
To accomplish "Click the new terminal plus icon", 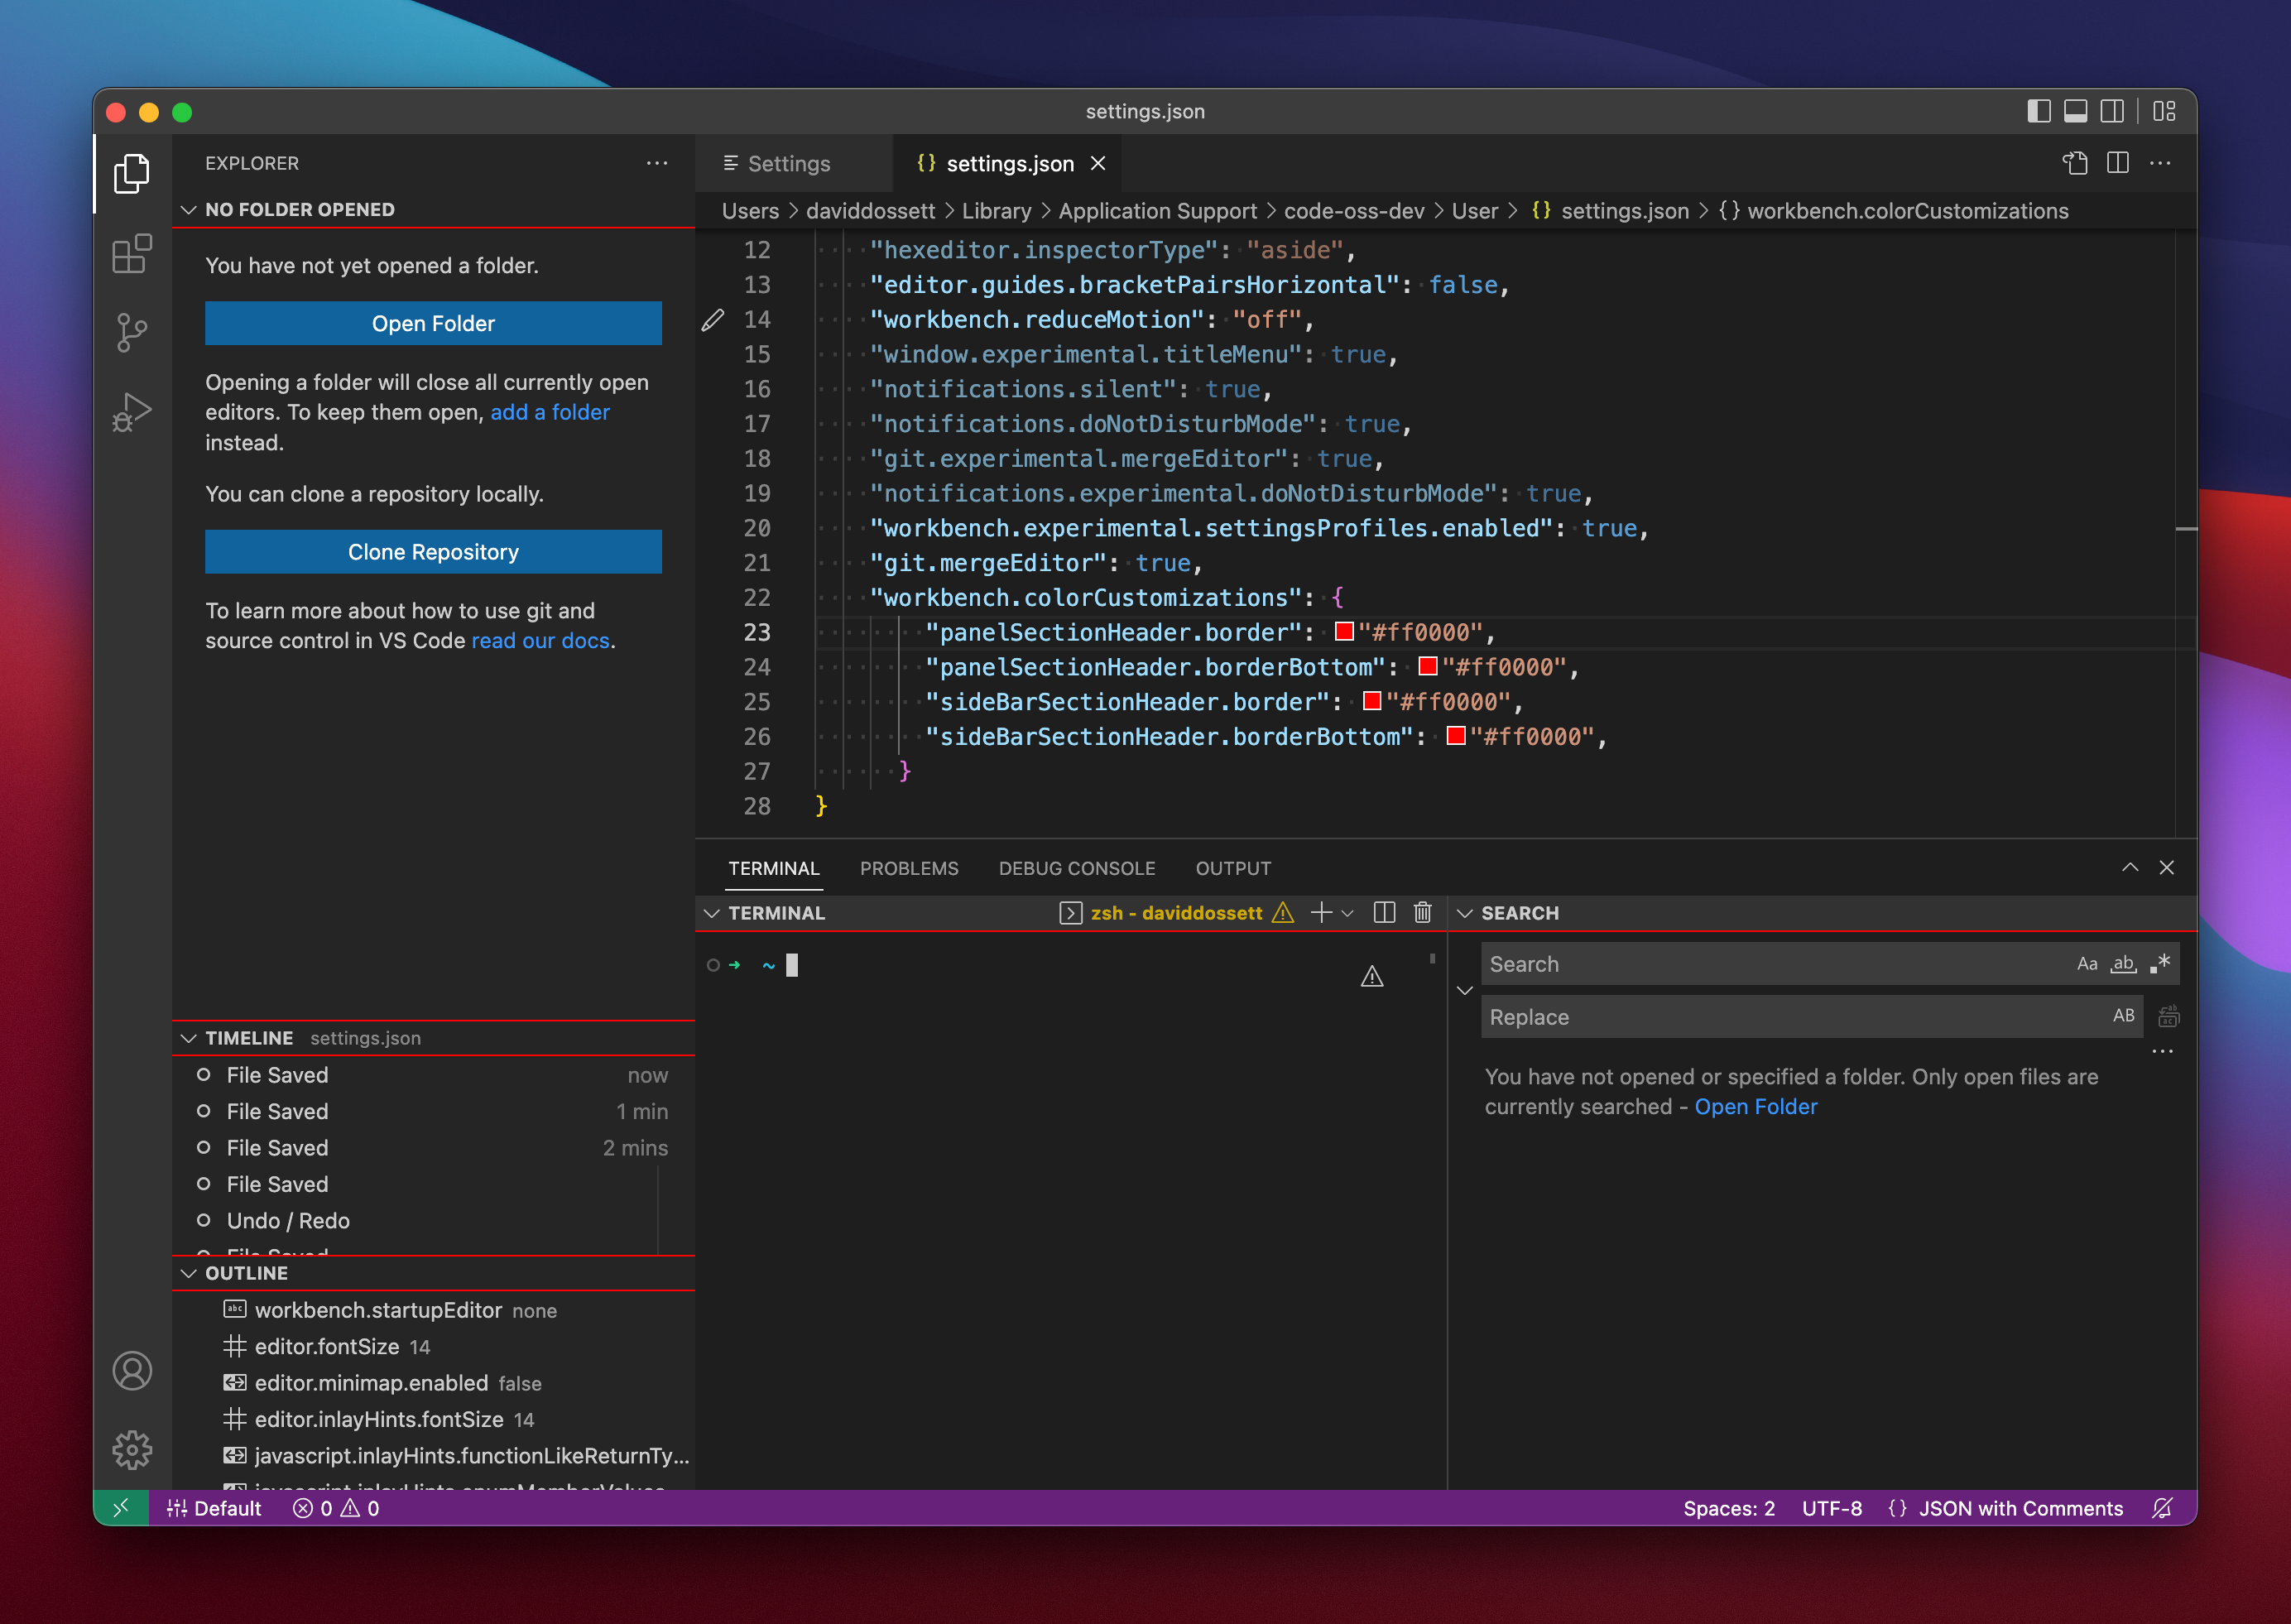I will (x=1321, y=912).
